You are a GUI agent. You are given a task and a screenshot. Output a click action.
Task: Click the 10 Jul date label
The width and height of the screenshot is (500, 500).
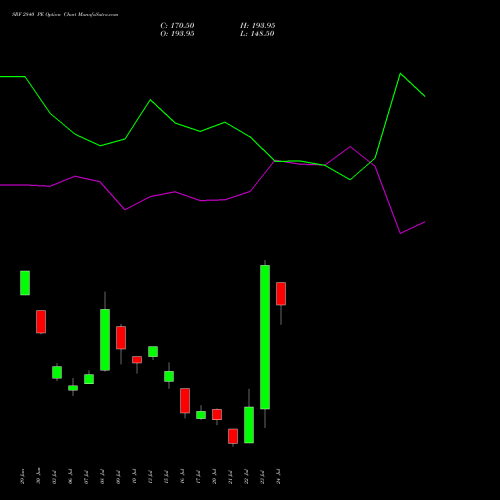click(134, 477)
